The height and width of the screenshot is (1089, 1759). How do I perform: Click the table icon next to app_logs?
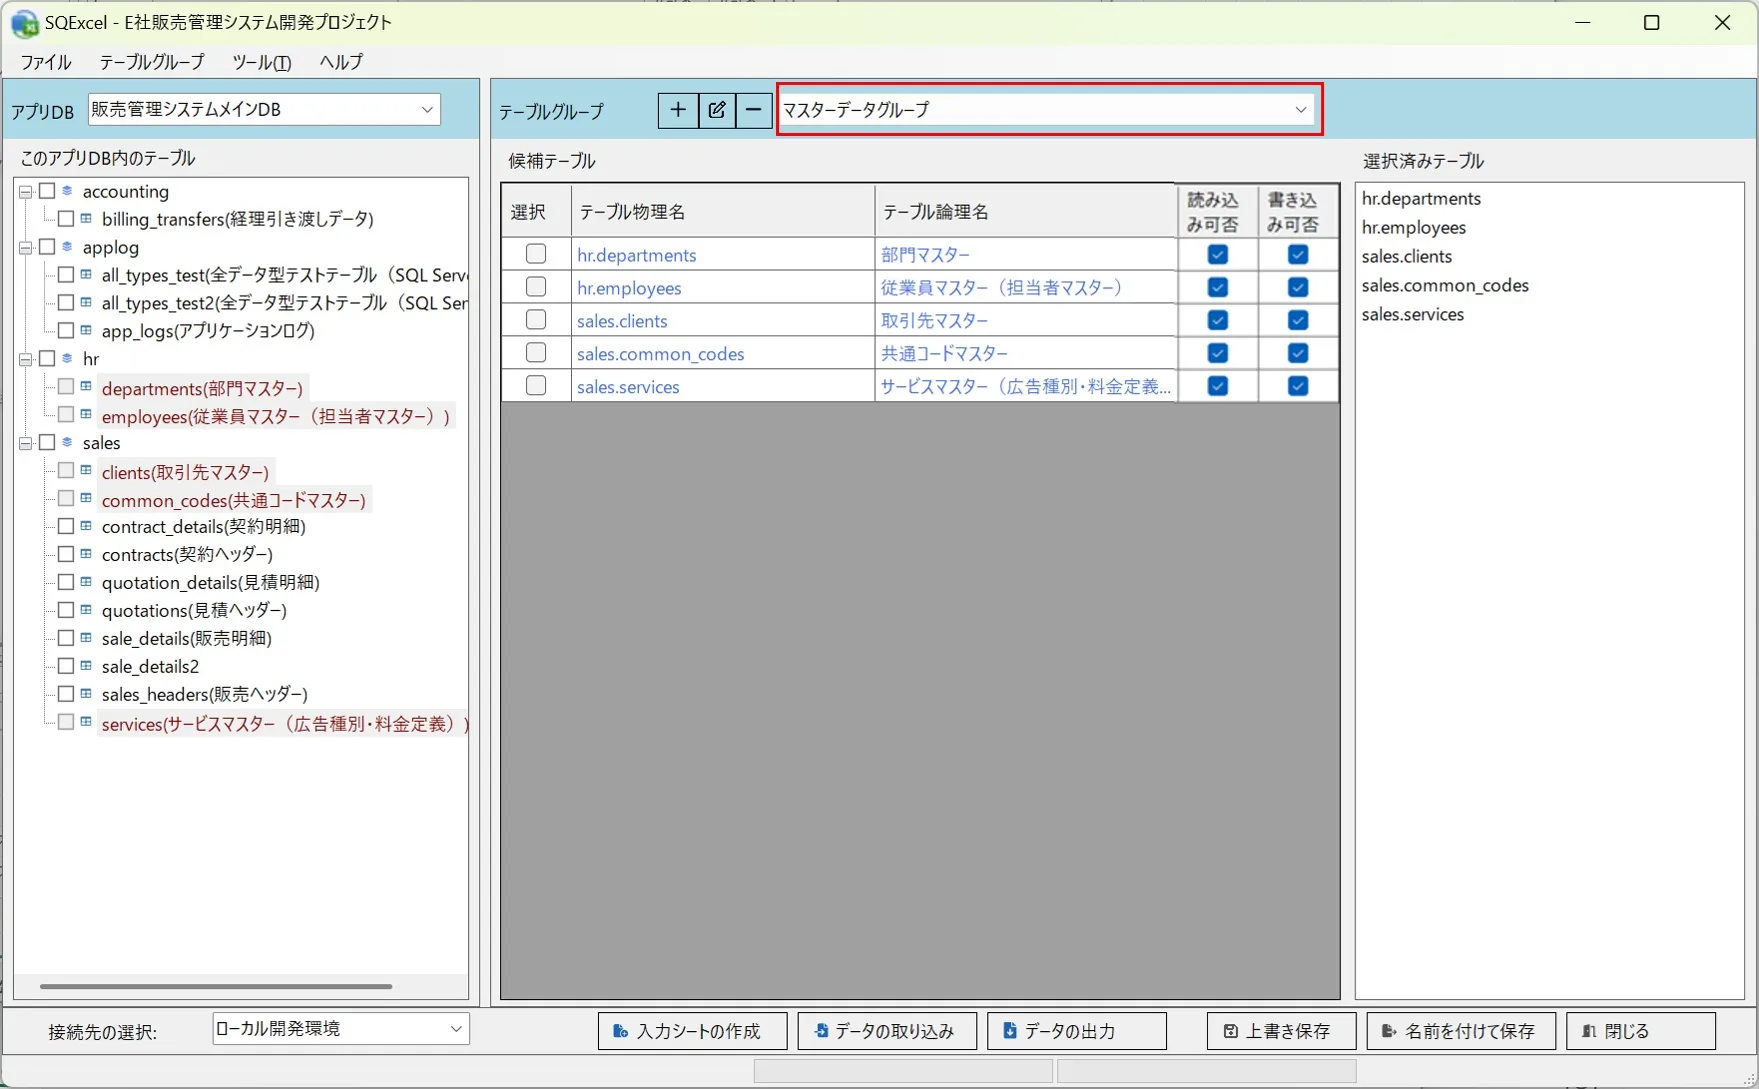(x=87, y=330)
